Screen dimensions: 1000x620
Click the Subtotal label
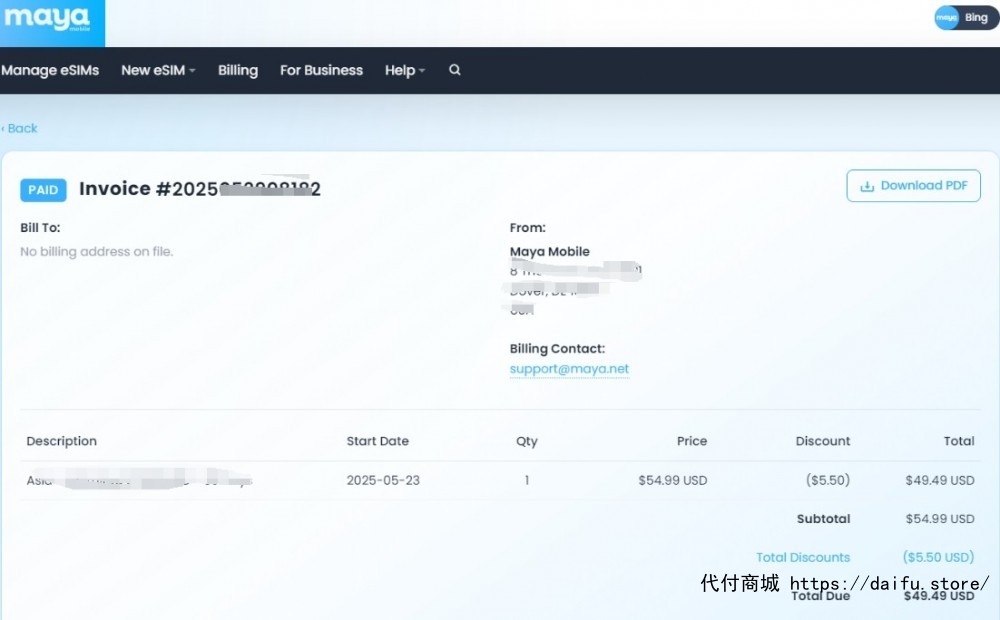click(x=823, y=519)
